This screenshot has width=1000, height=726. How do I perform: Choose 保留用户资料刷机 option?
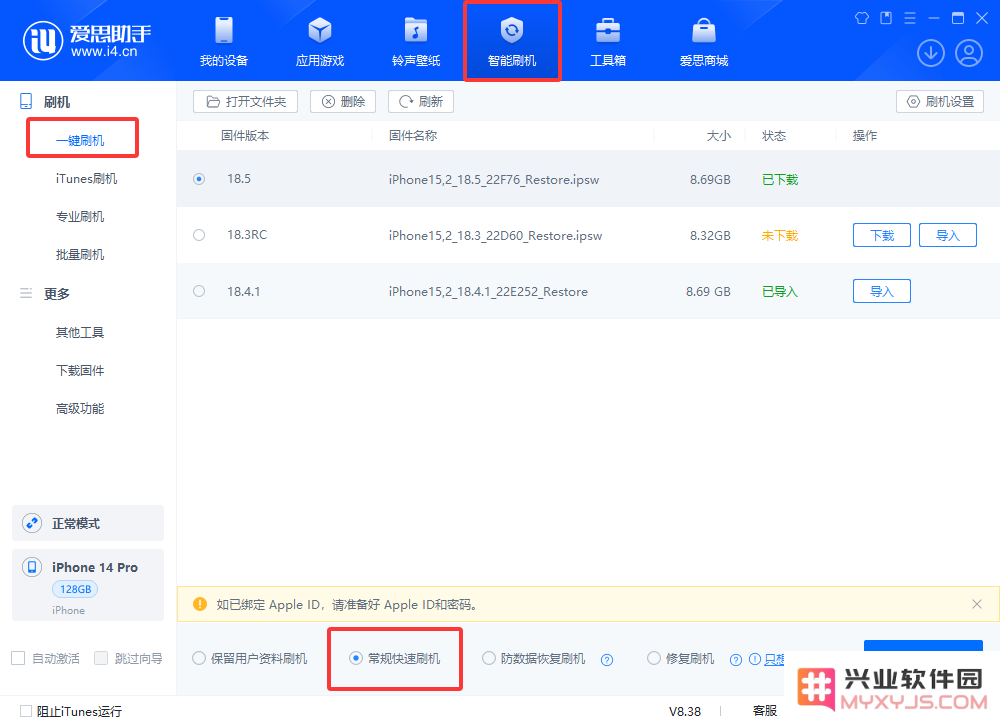coord(199,658)
